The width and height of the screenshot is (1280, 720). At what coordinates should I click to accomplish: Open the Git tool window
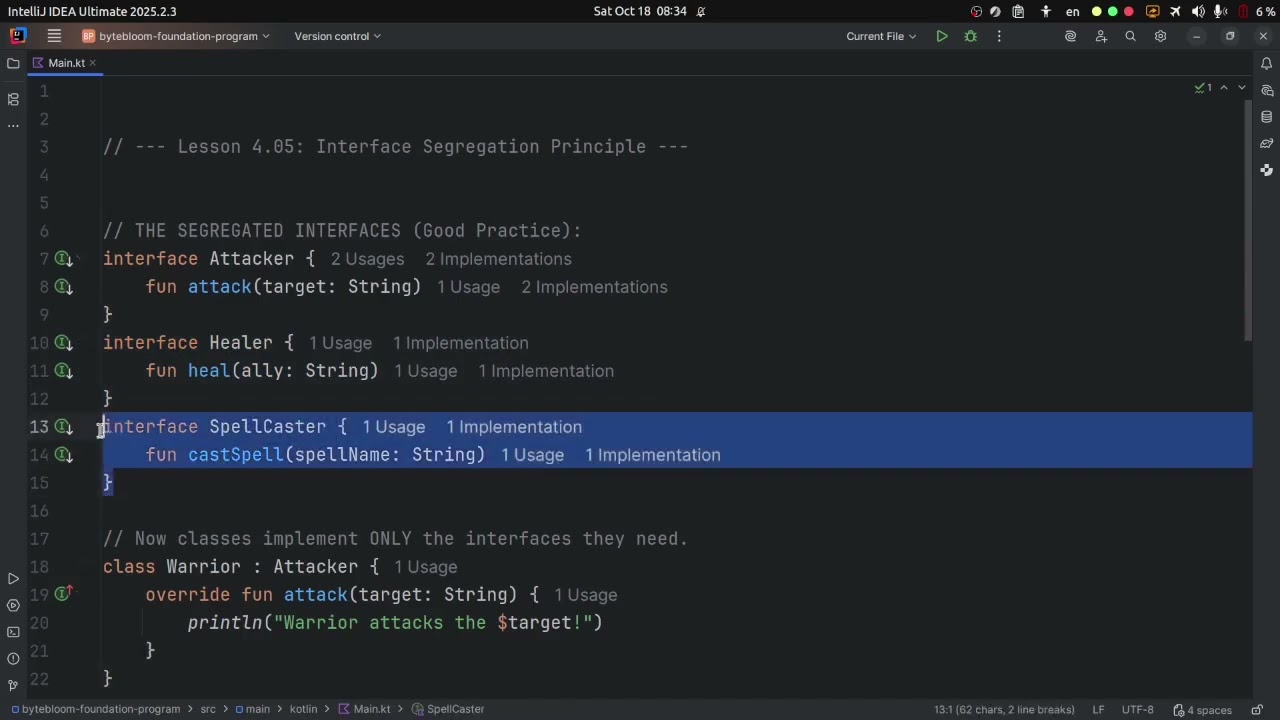coord(13,685)
